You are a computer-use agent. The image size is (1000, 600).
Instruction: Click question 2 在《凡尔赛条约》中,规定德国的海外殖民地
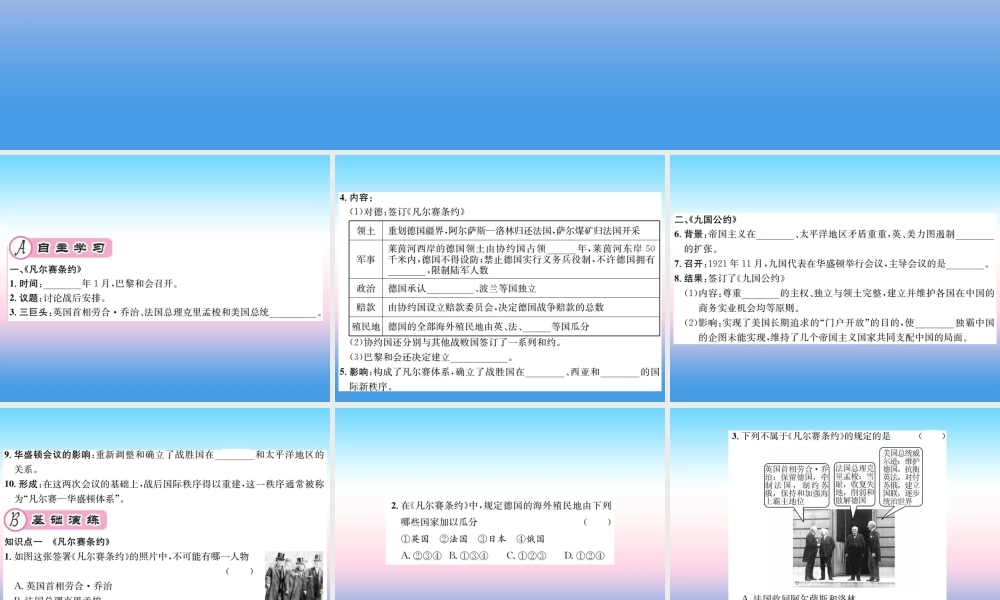click(501, 513)
